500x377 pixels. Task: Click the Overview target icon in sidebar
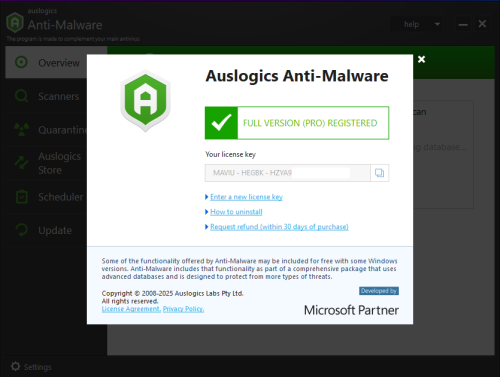pos(22,62)
